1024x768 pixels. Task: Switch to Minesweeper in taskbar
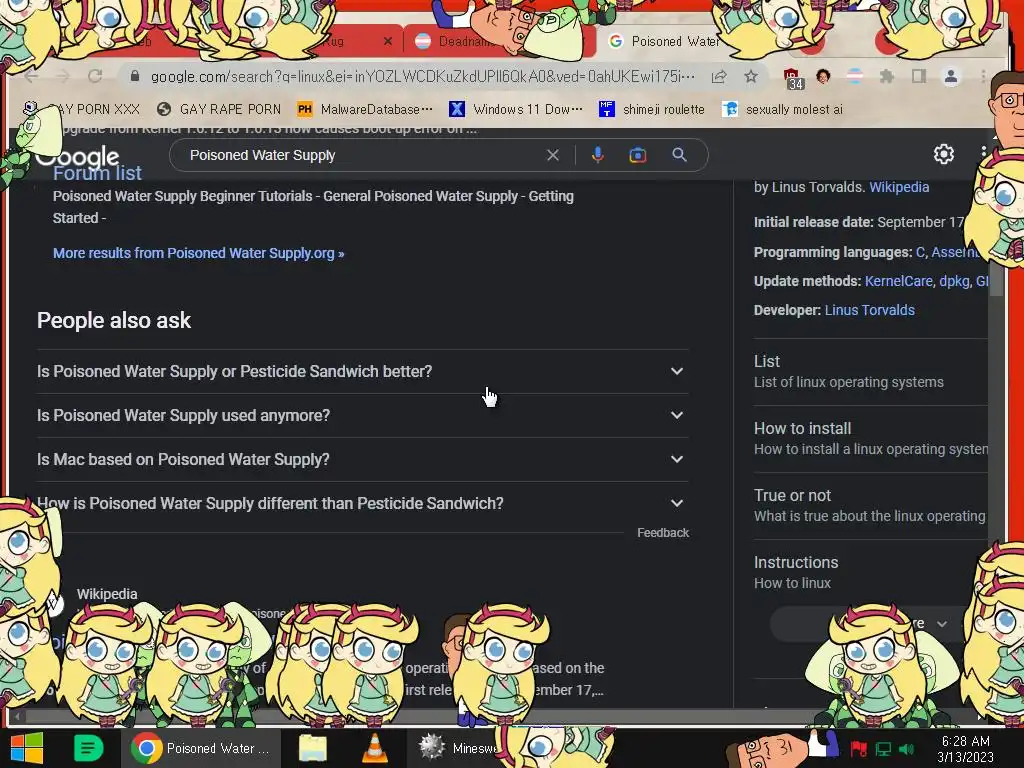pos(457,748)
